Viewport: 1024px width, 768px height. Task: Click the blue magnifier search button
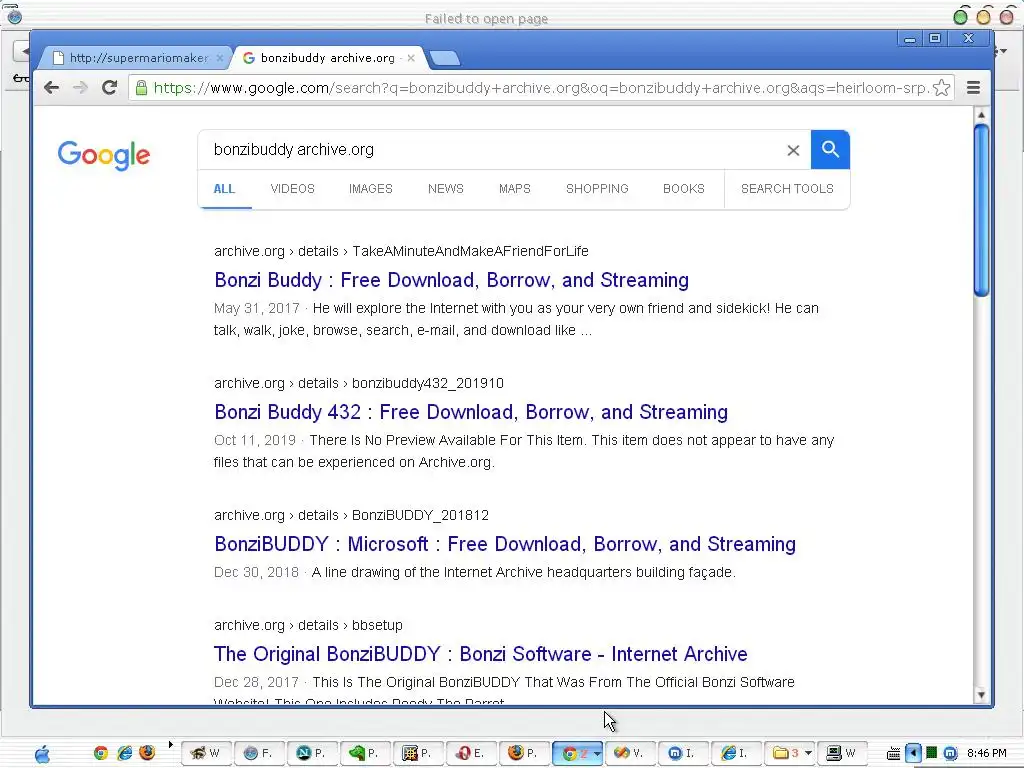[830, 150]
